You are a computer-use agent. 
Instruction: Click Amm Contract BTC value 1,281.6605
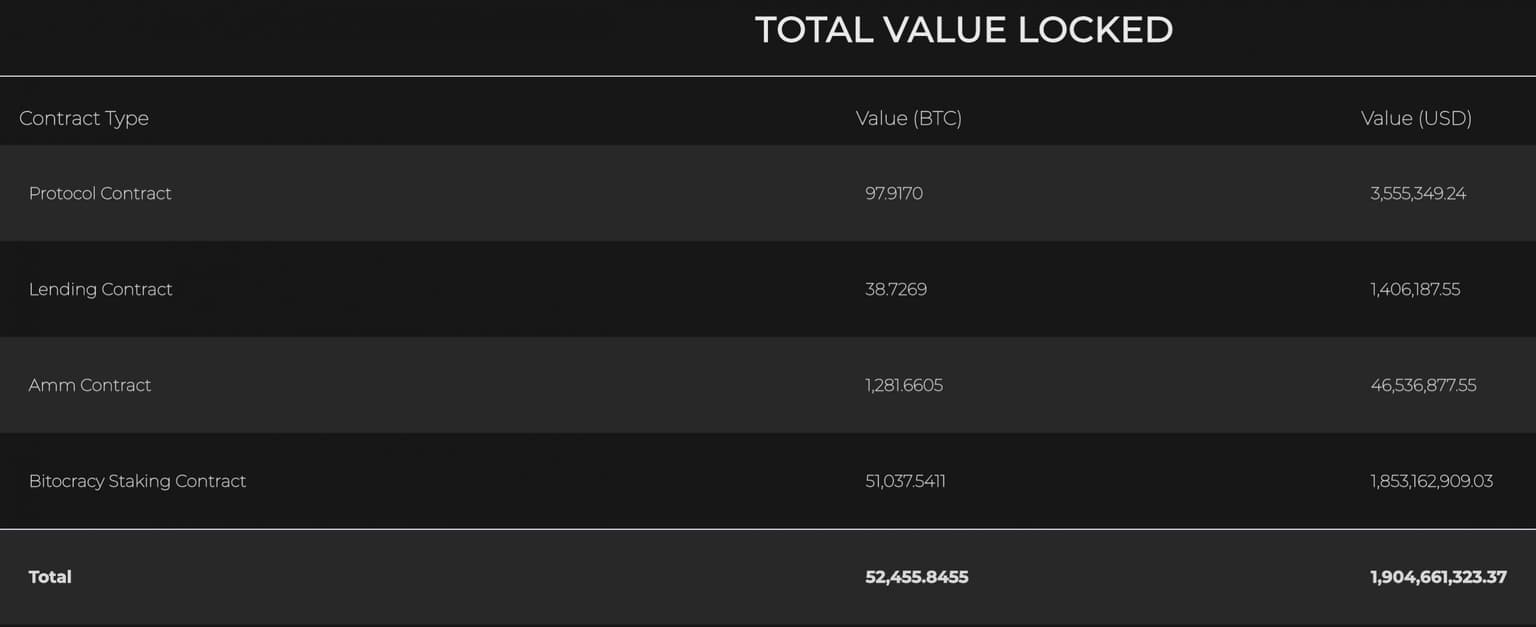click(904, 385)
